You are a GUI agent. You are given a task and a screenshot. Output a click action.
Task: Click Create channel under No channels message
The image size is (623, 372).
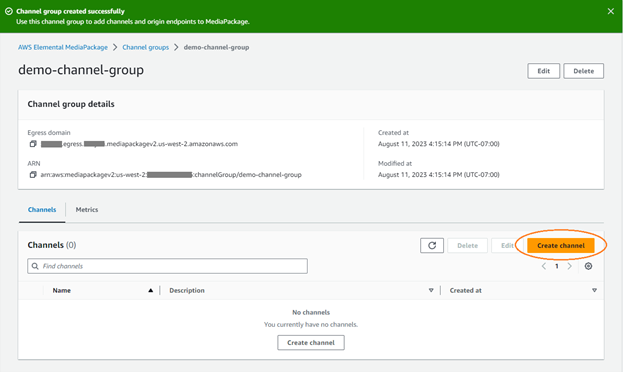pyautogui.click(x=311, y=343)
